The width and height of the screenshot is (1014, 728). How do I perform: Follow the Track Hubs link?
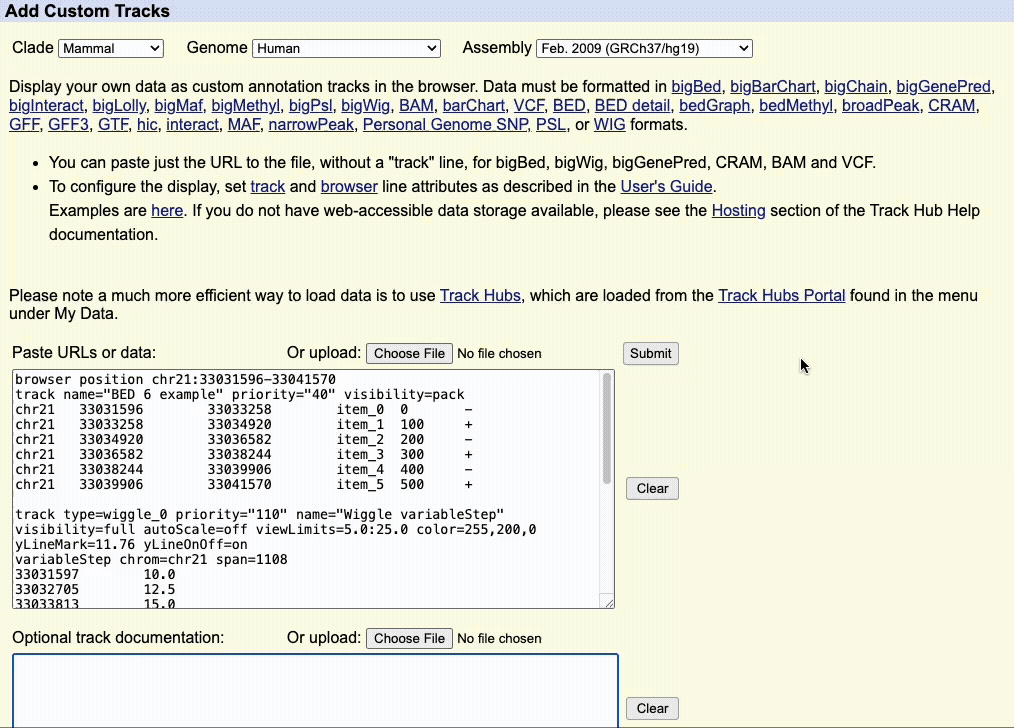pos(483,295)
